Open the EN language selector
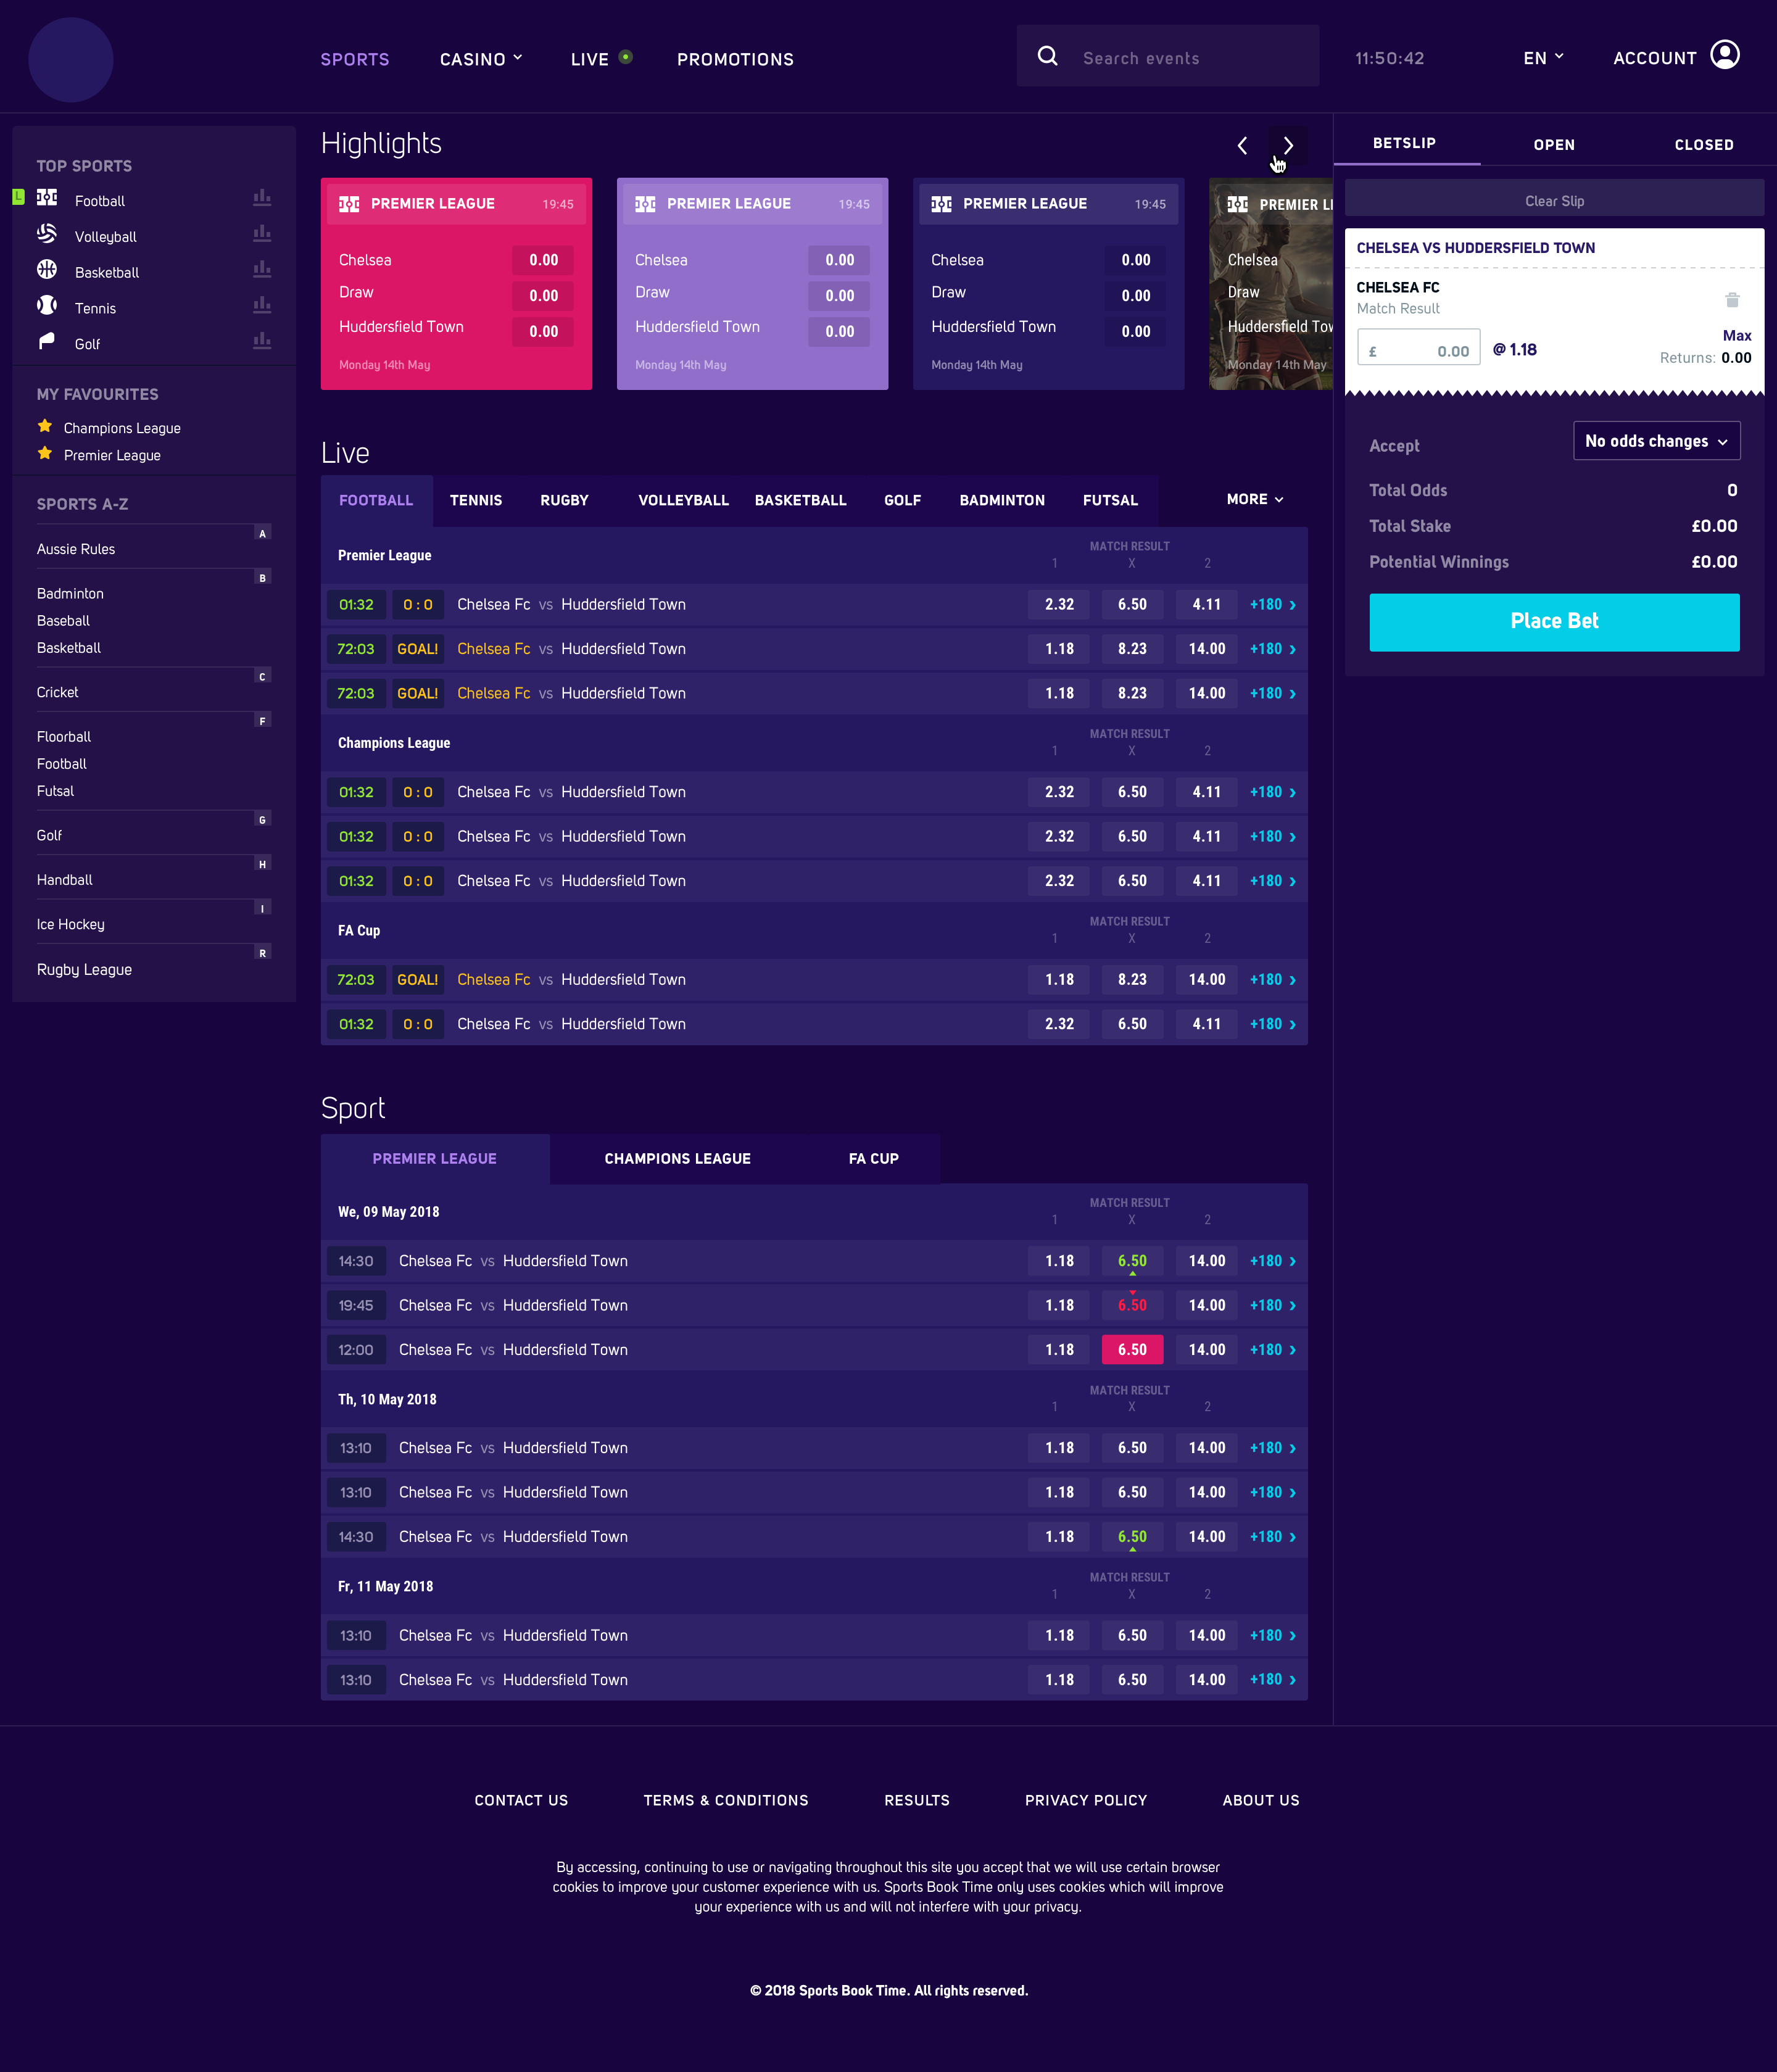1777x2072 pixels. coord(1542,58)
